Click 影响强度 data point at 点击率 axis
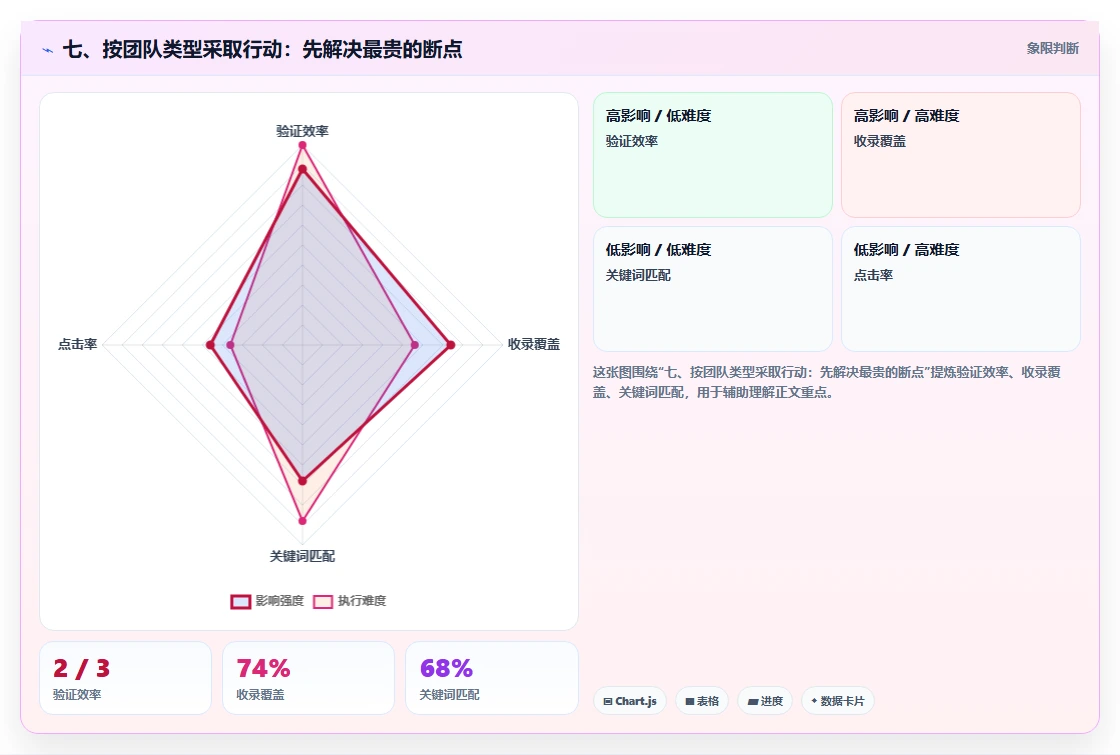1120x755 pixels. (210, 345)
